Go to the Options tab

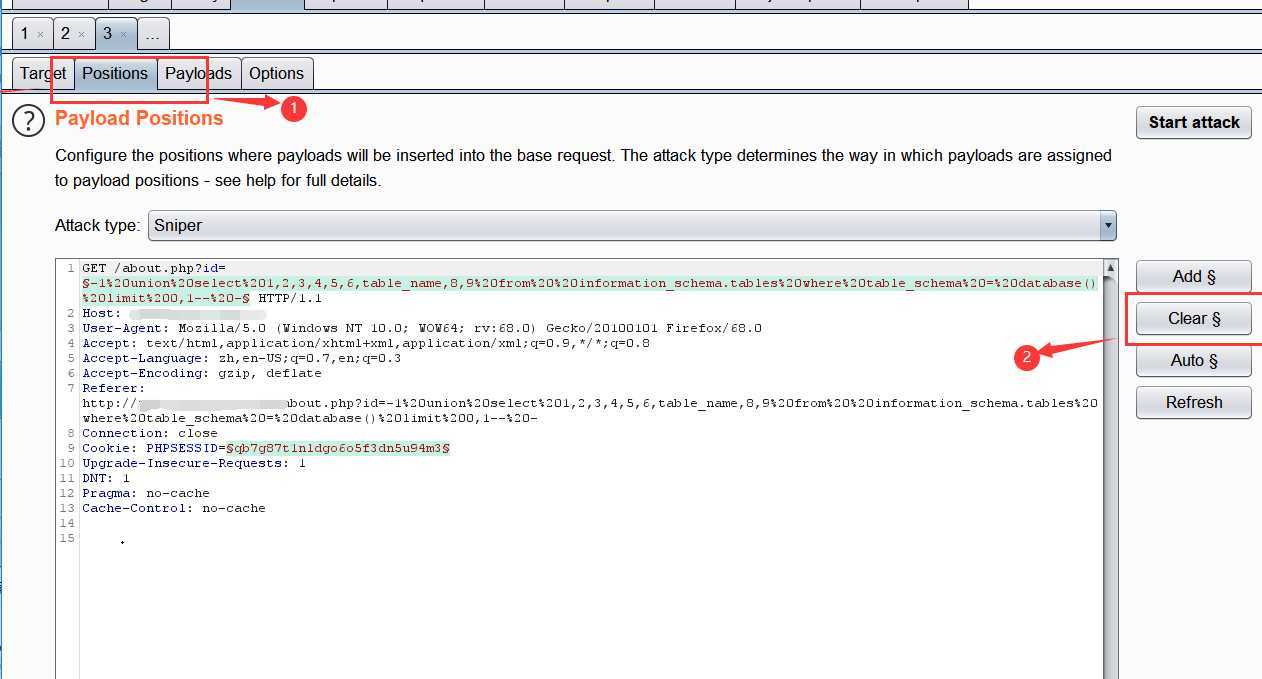click(276, 73)
